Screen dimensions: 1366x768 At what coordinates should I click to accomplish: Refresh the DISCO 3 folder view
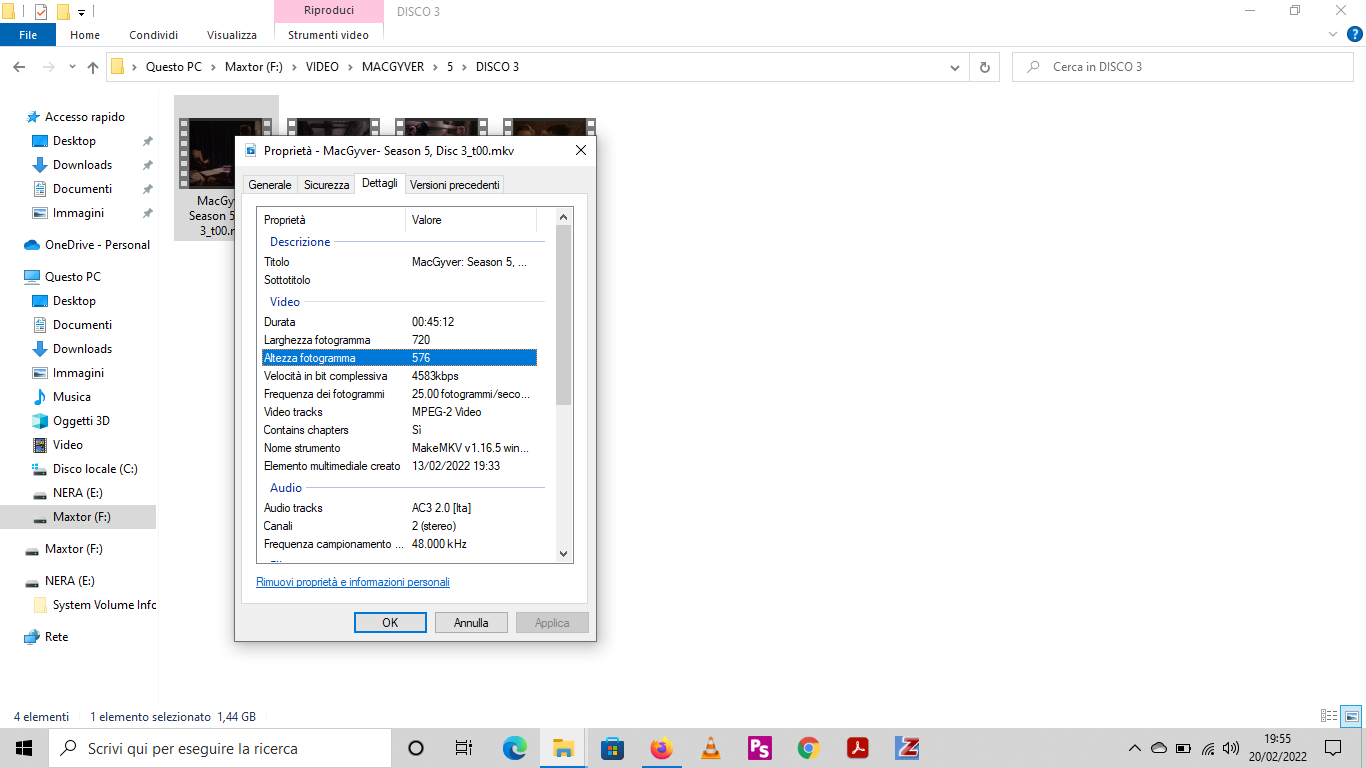[x=985, y=67]
